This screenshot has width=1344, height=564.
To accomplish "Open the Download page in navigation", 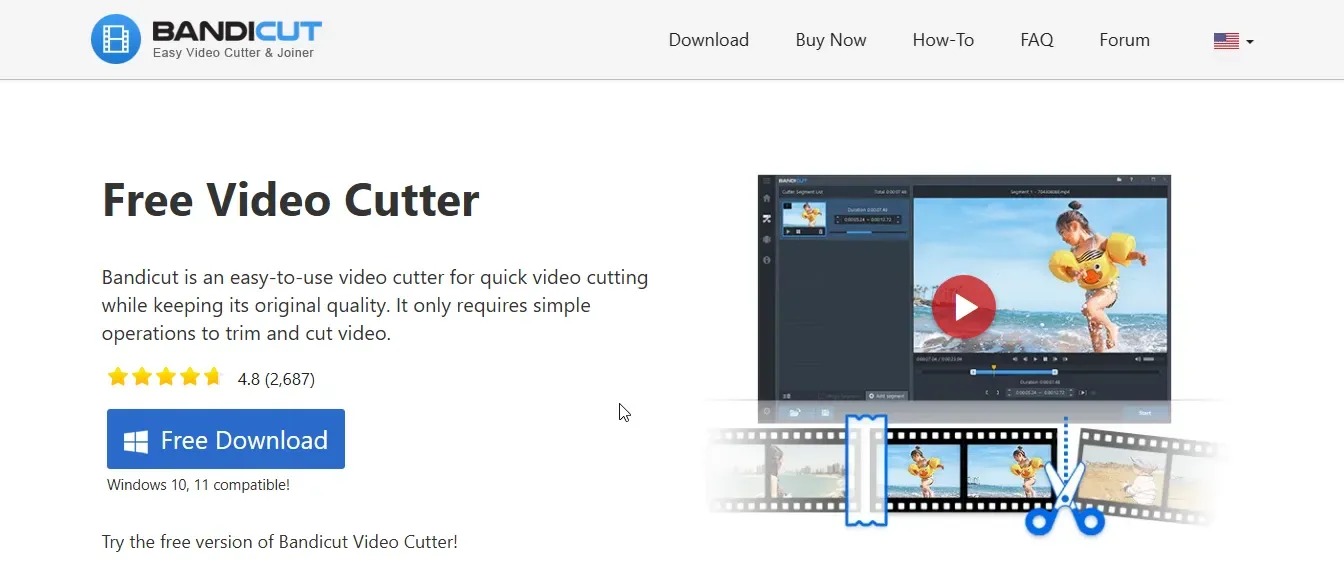I will click(708, 40).
